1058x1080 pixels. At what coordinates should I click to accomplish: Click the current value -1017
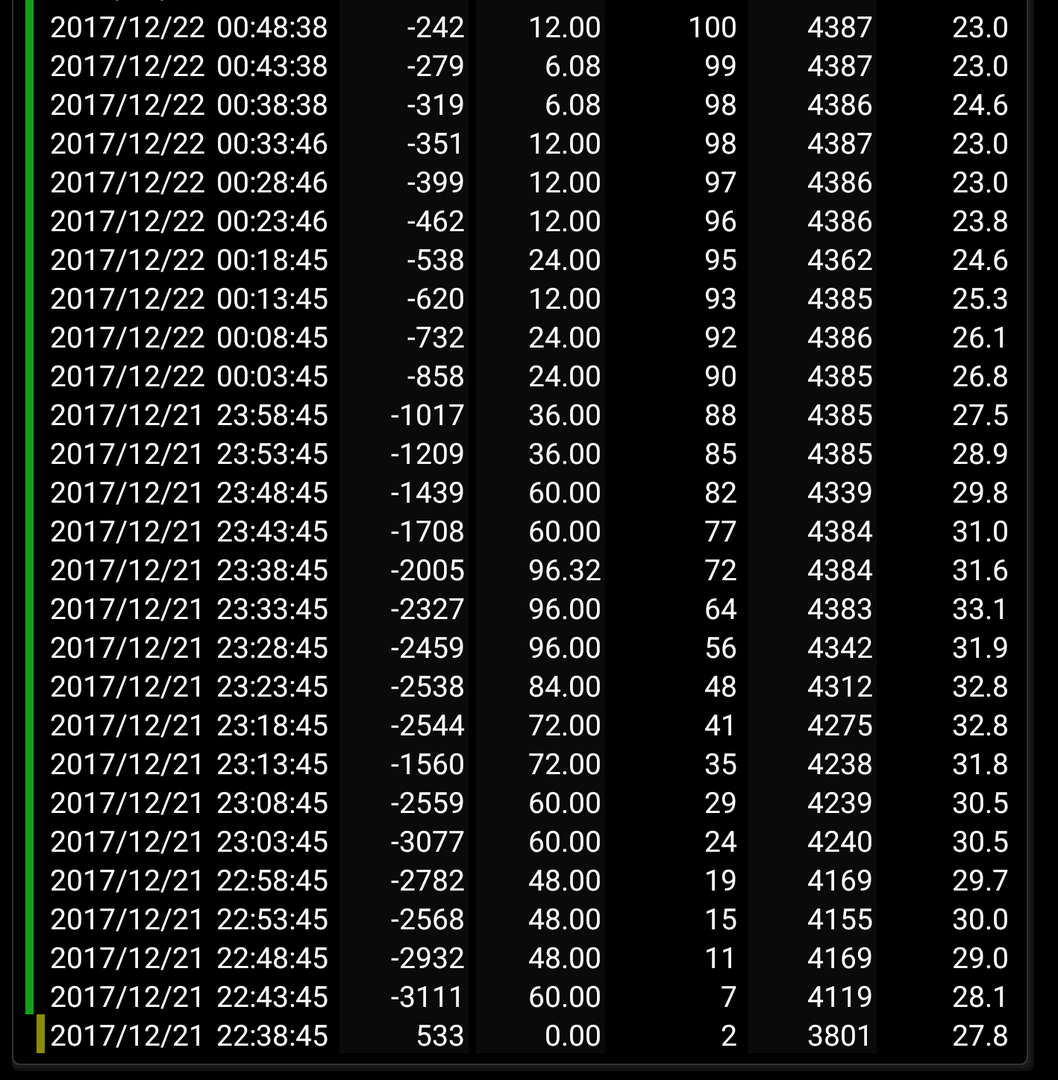[x=428, y=415]
